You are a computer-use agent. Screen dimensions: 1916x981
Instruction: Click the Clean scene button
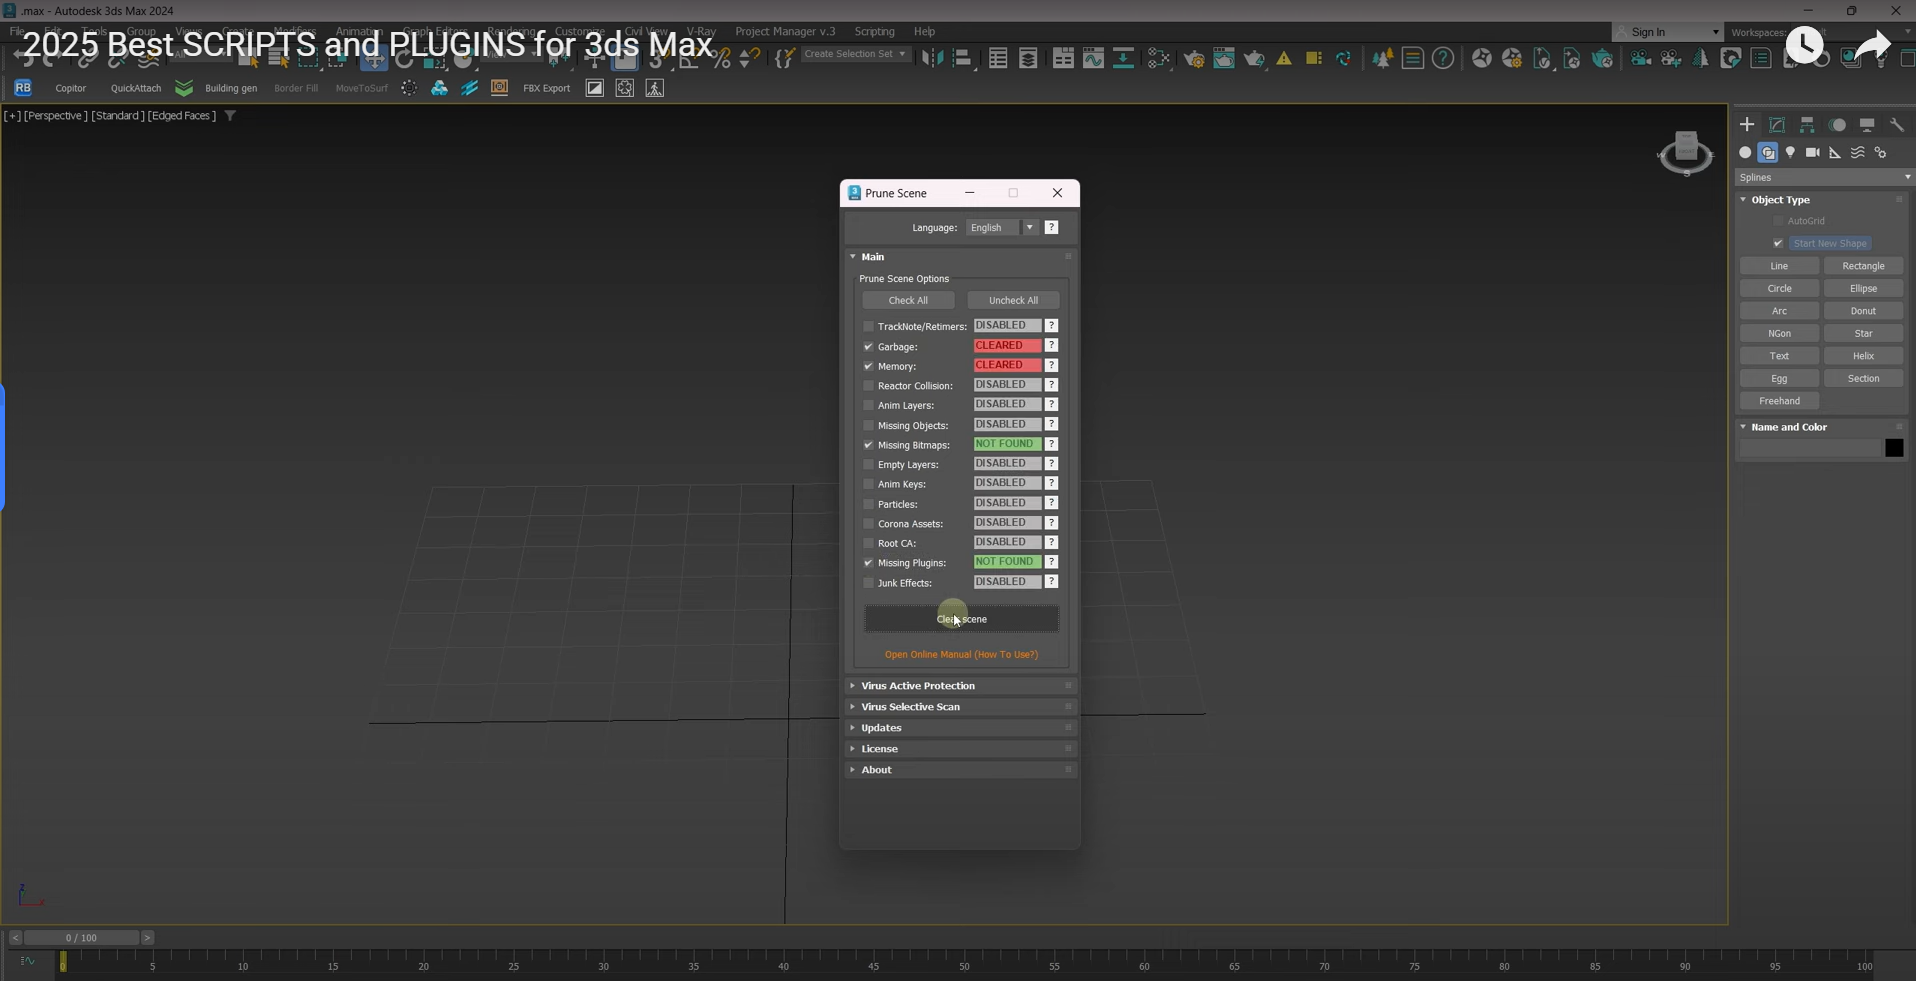961,619
